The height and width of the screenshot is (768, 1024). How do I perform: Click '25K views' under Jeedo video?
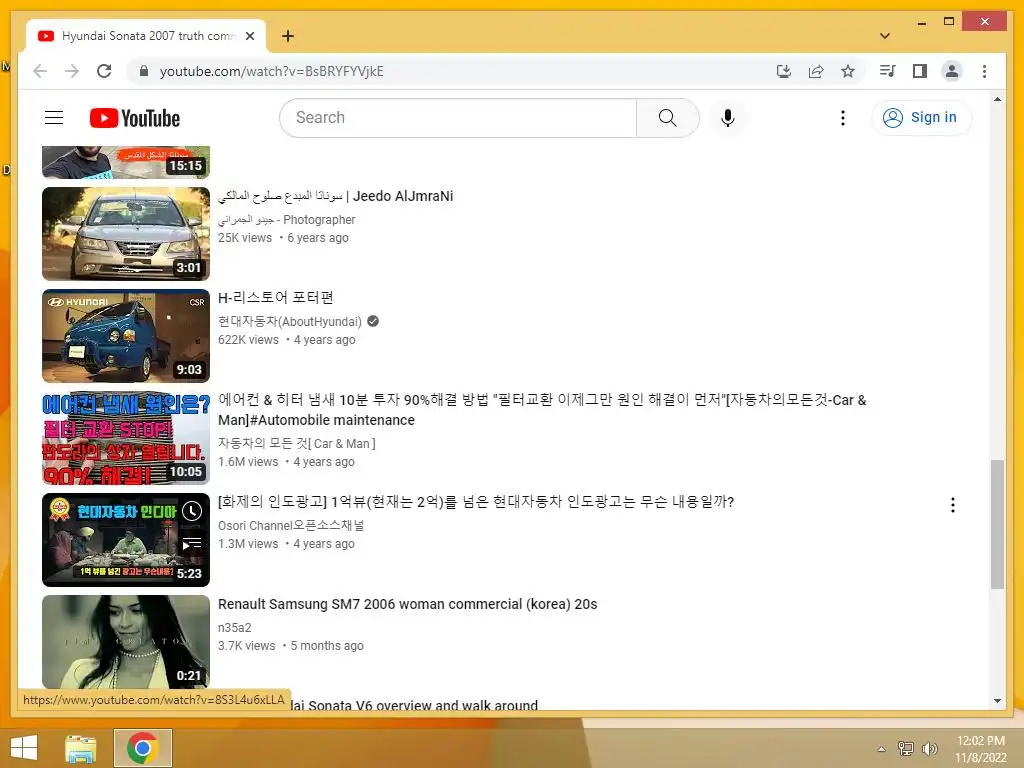click(245, 238)
